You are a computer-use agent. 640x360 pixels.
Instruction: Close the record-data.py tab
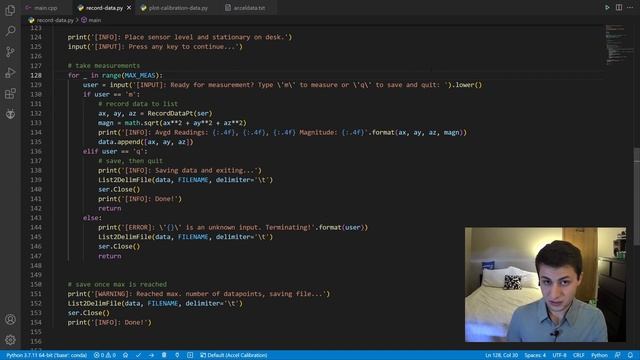coord(129,8)
